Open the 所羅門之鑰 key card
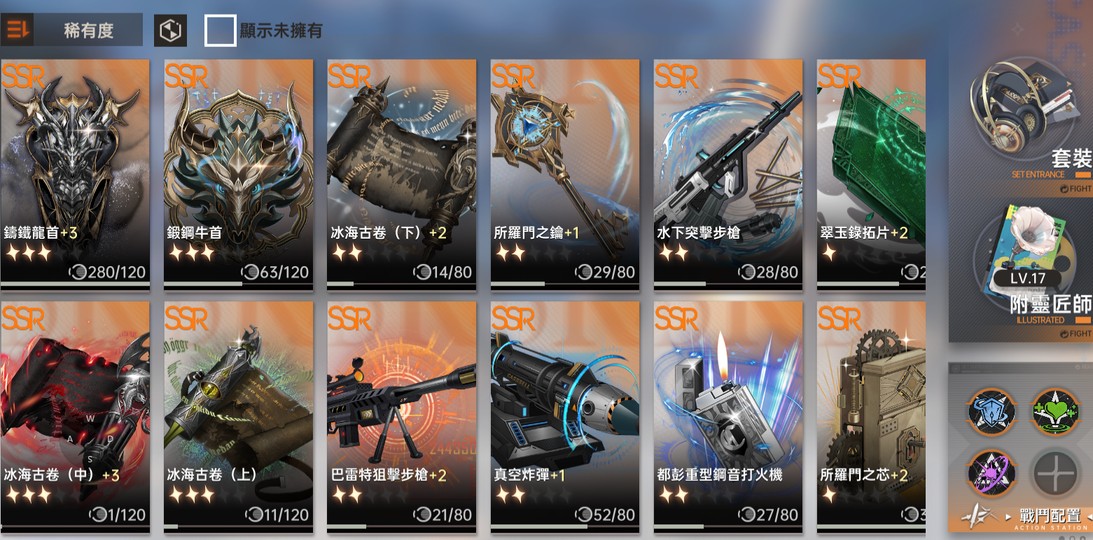Viewport: 1093px width, 540px height. (x=565, y=173)
